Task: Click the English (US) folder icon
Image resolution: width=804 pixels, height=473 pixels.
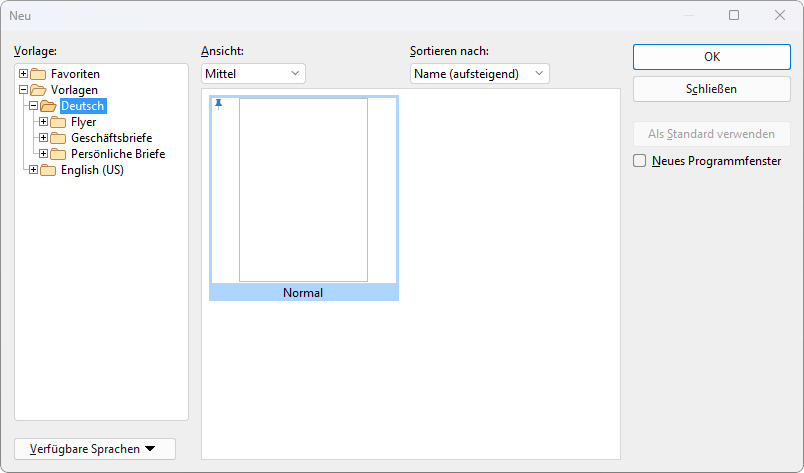Action: 48,170
